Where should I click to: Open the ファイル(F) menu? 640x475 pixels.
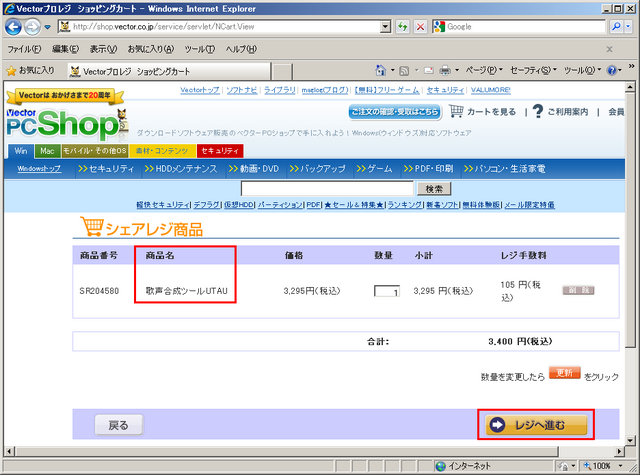pyautogui.click(x=24, y=49)
